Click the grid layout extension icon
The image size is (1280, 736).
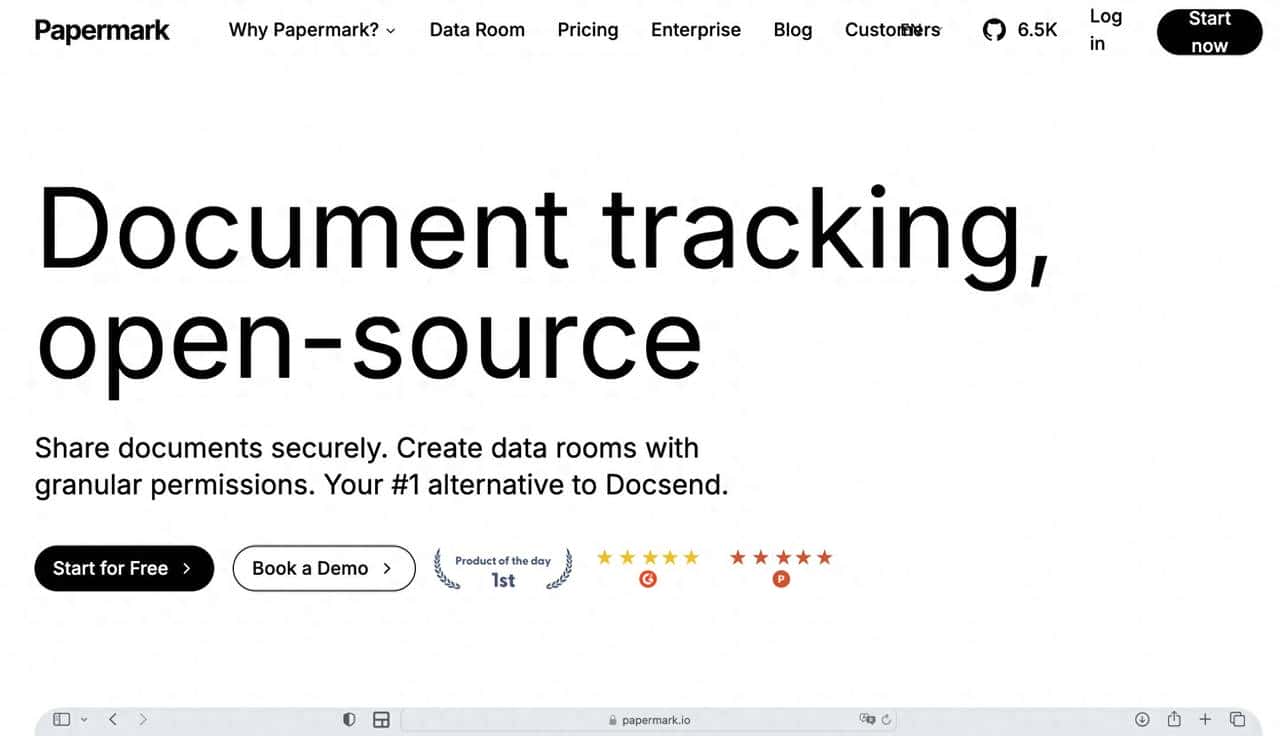click(x=380, y=719)
